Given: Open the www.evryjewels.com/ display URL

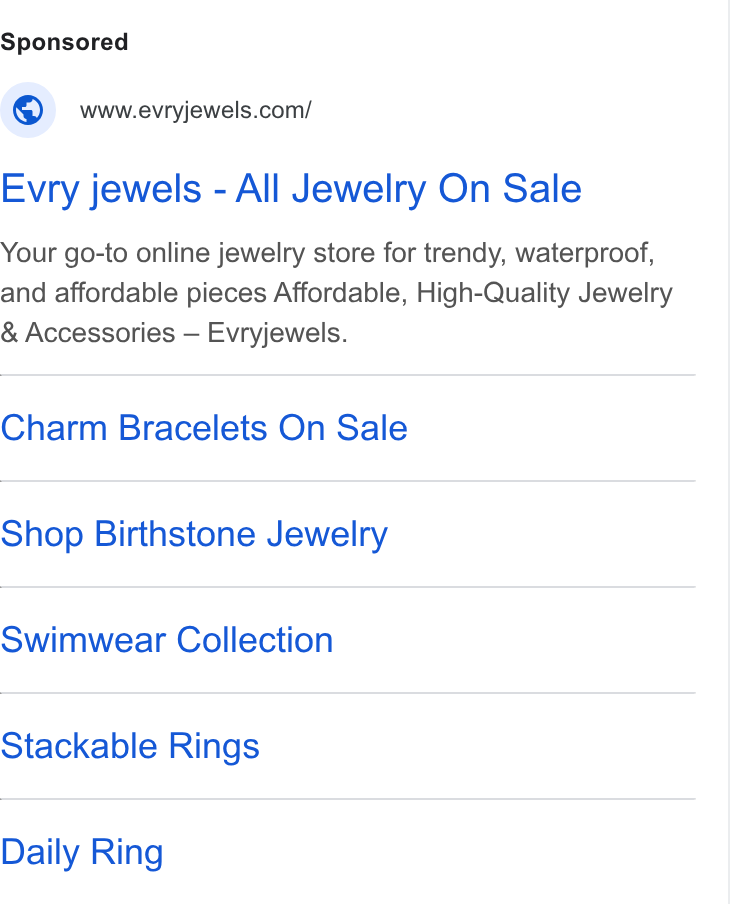Looking at the screenshot, I should pyautogui.click(x=195, y=110).
